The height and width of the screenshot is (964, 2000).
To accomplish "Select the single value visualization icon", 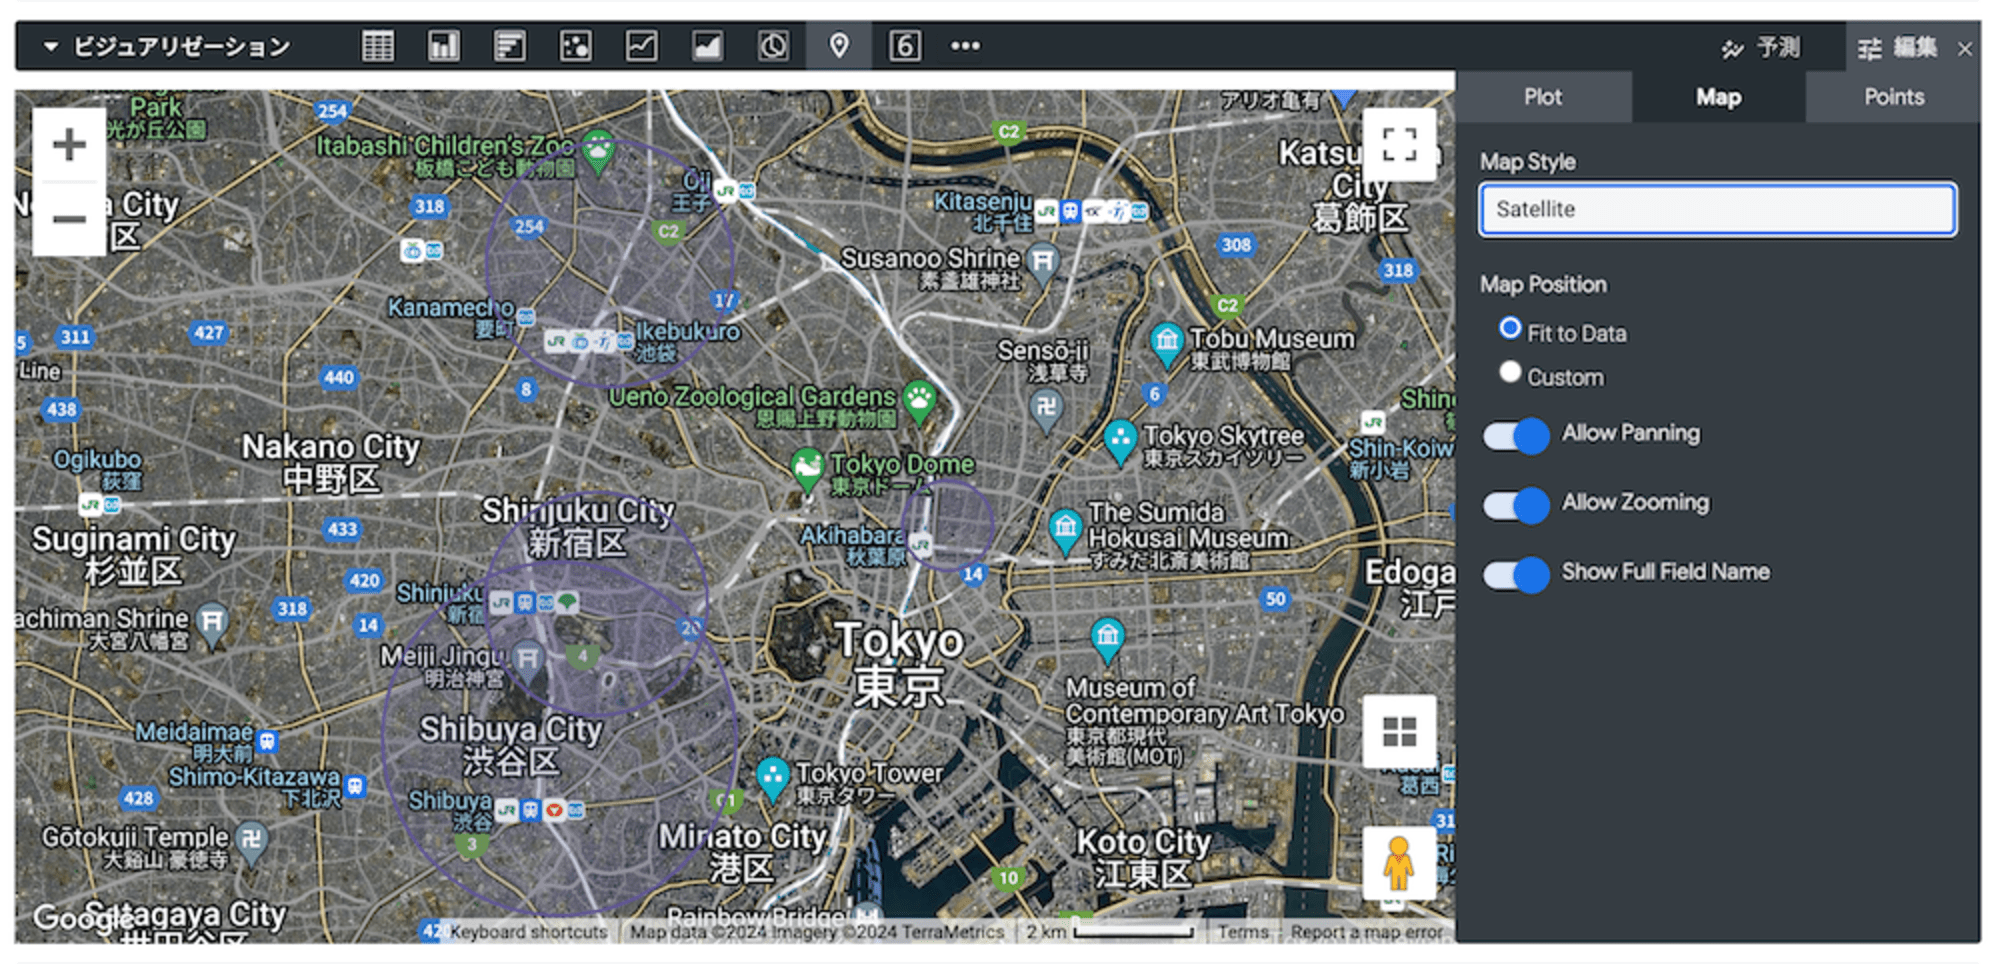I will click(x=905, y=46).
